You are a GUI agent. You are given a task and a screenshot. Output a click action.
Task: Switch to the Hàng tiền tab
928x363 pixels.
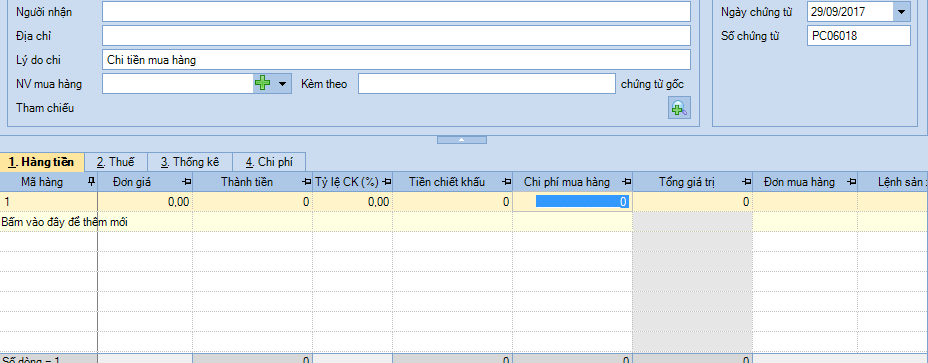pos(41,162)
